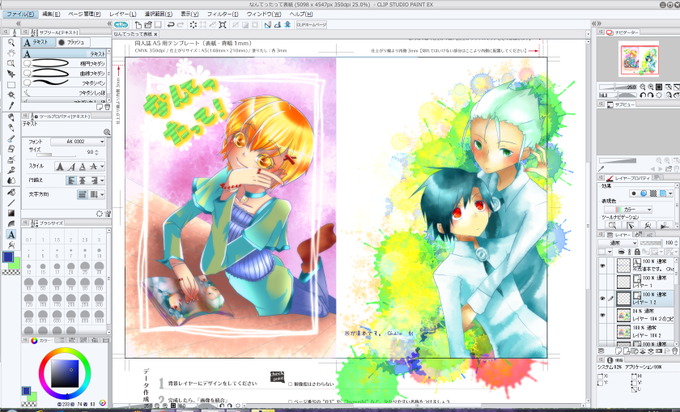Image resolution: width=680 pixels, height=412 pixels.
Task: Open the layer blend mode dropdown
Action: (x=618, y=243)
